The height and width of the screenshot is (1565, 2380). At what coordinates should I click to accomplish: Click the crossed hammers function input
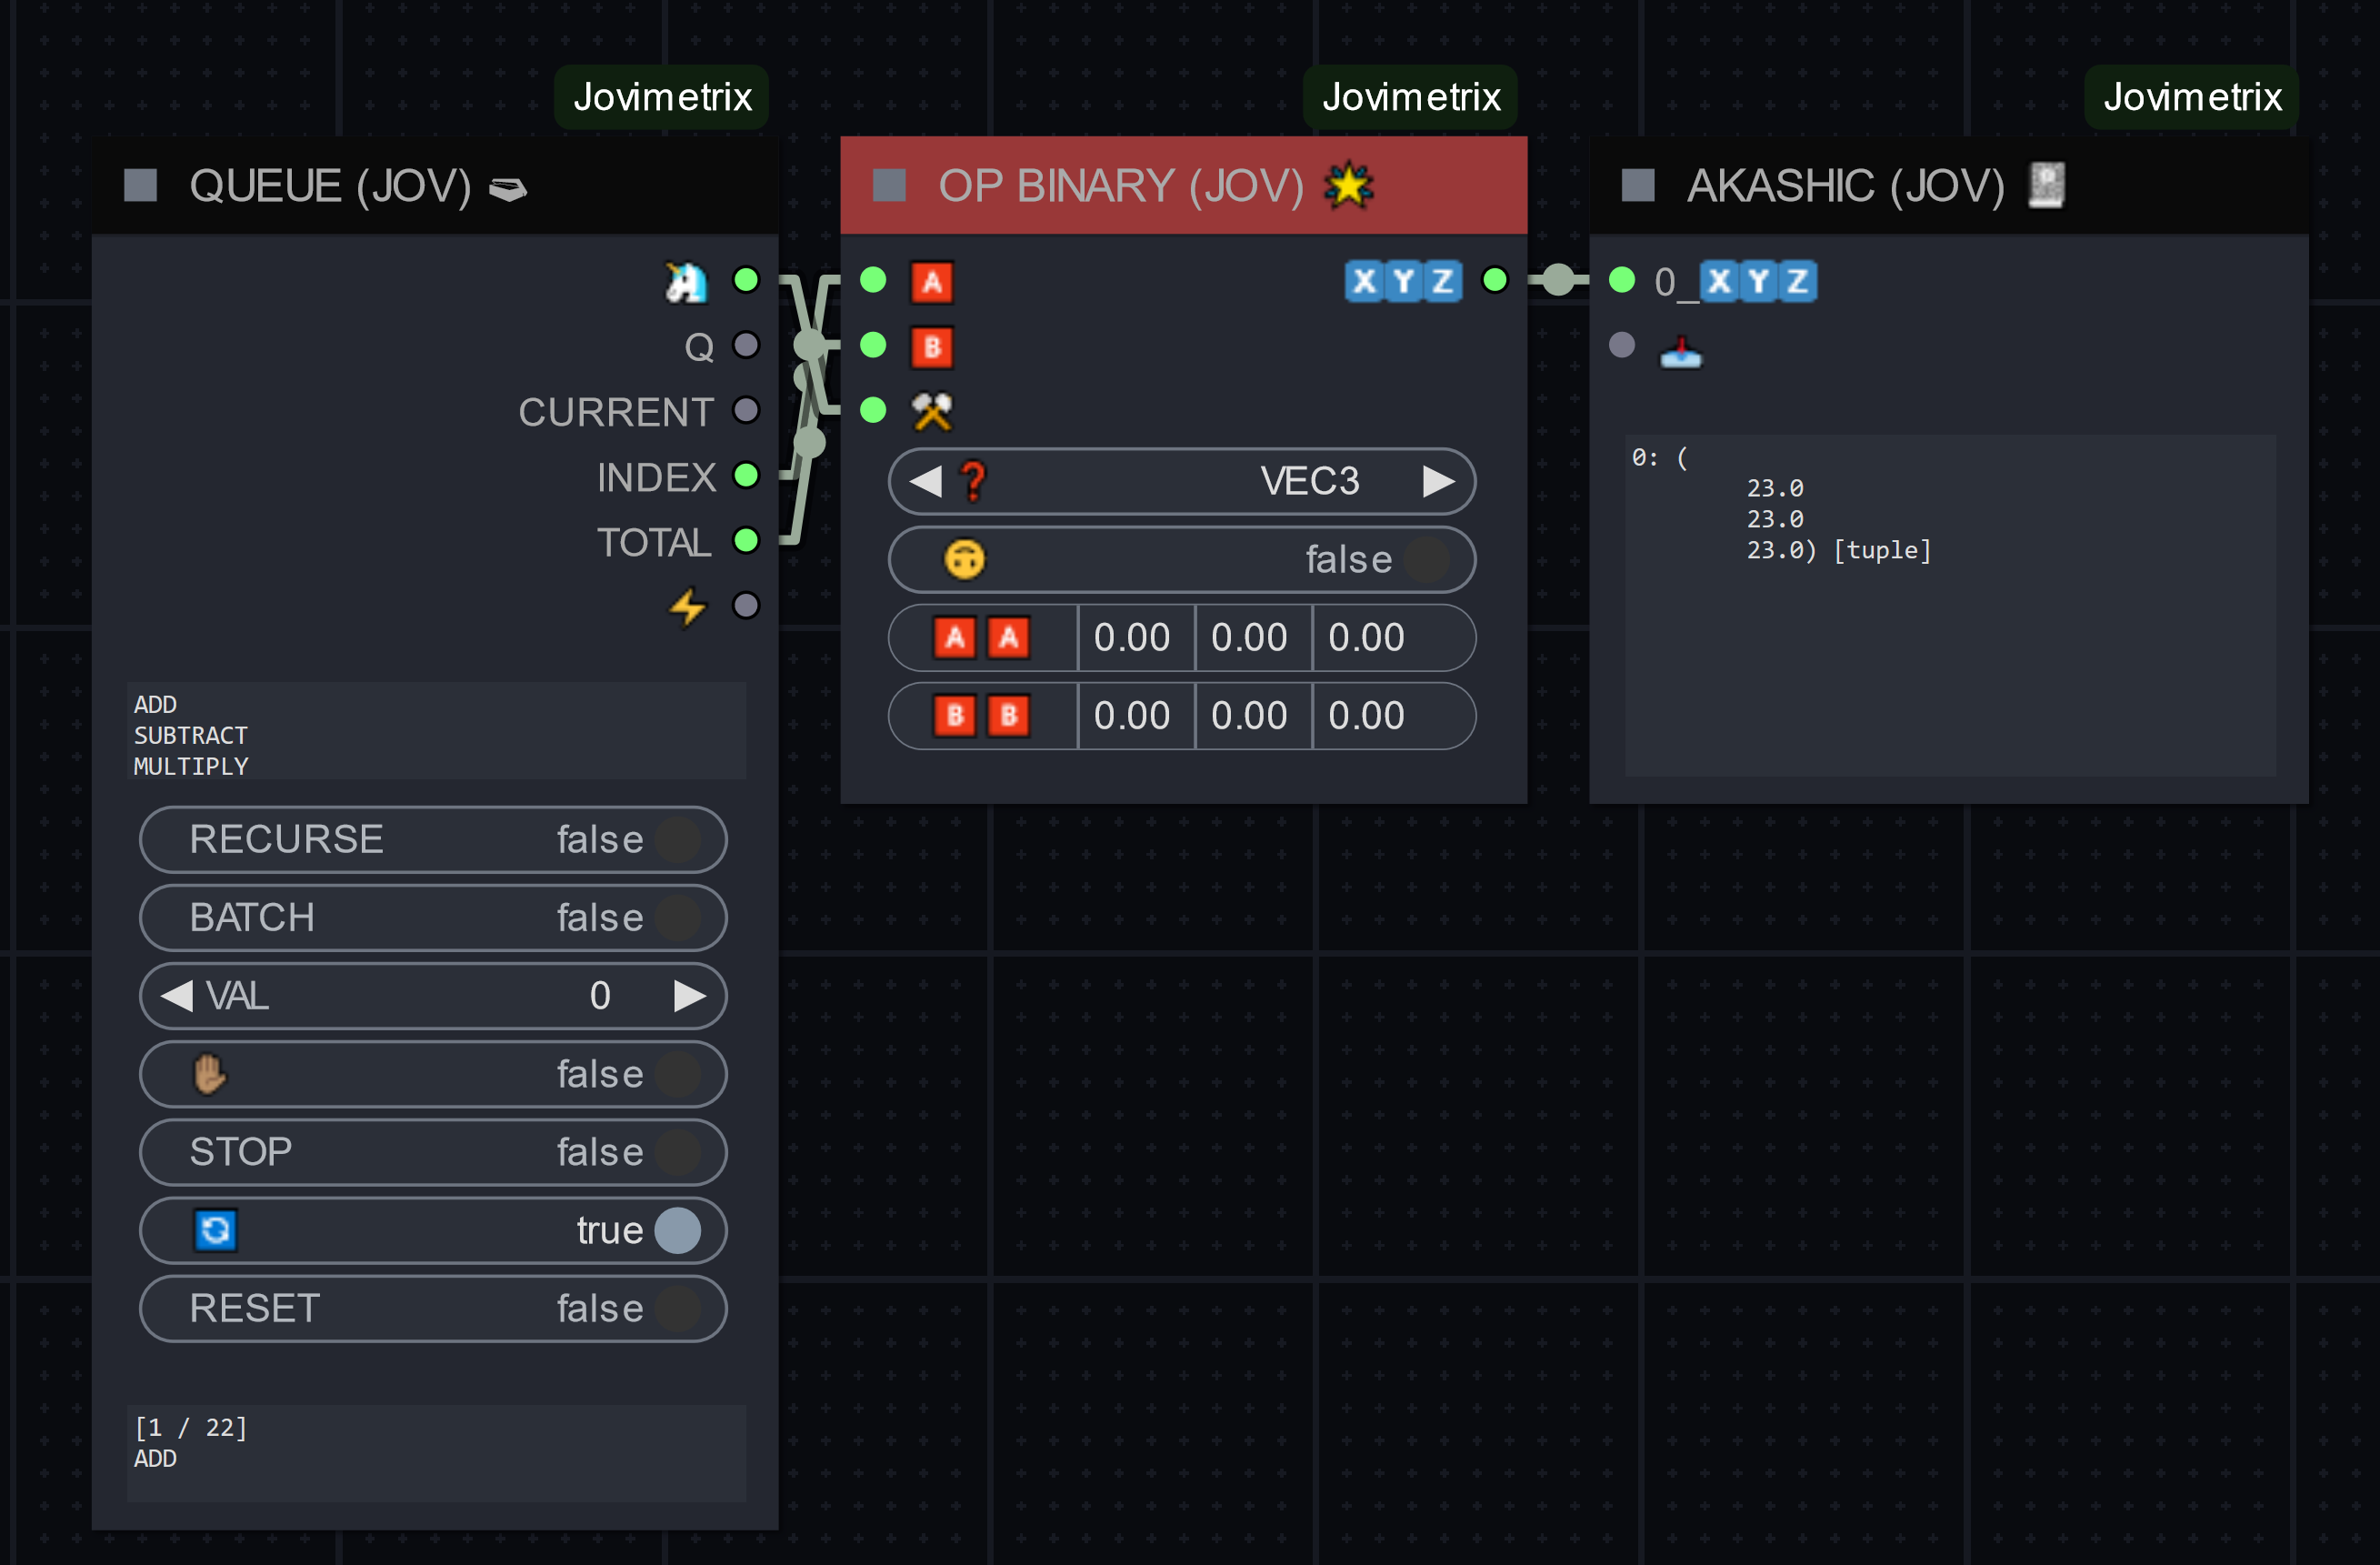(x=931, y=411)
